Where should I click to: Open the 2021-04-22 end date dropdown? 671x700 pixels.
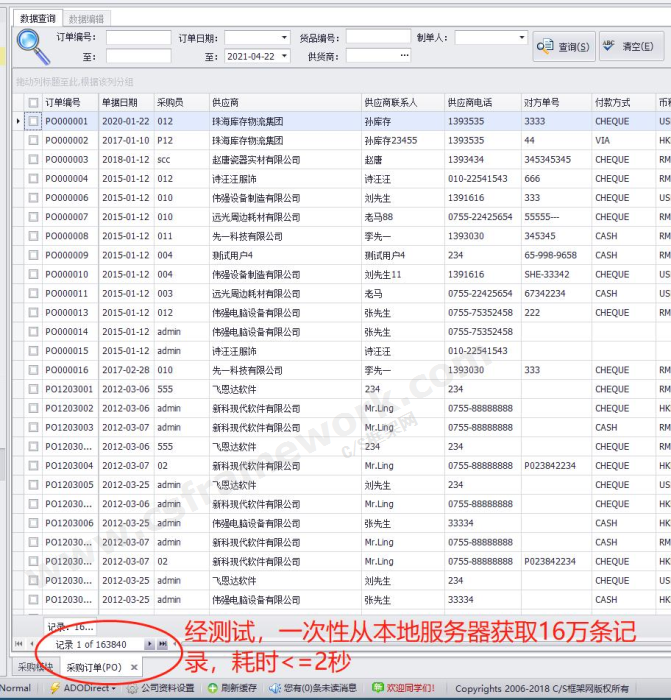coord(285,57)
